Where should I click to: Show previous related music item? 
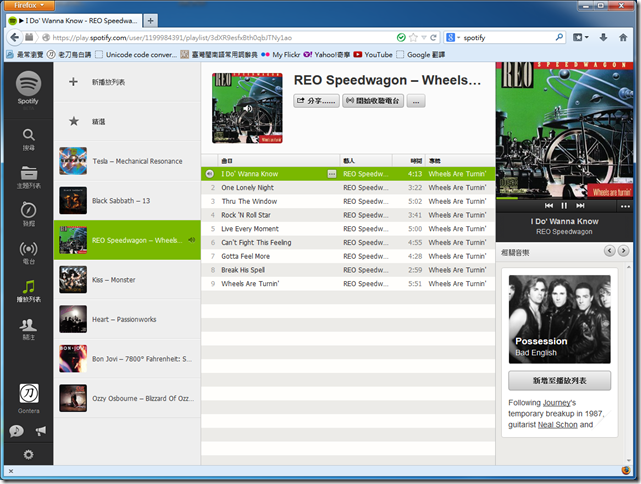pyautogui.click(x=610, y=251)
